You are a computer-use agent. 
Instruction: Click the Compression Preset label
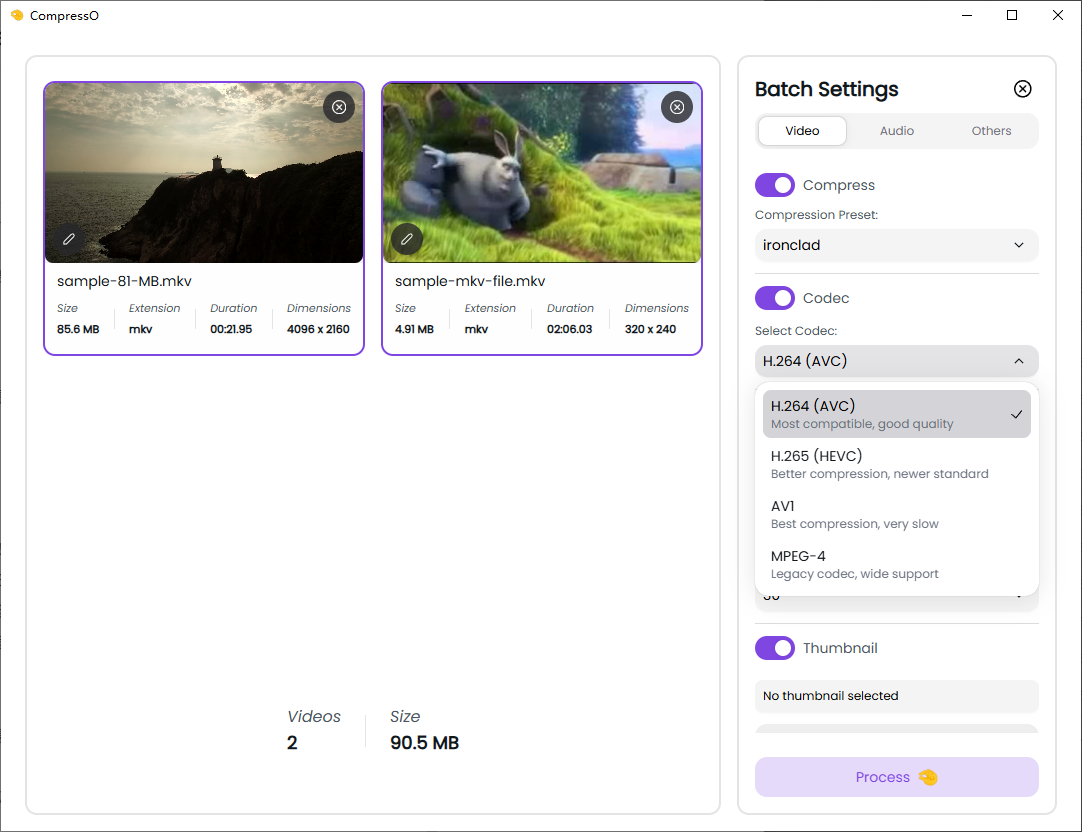coord(816,215)
